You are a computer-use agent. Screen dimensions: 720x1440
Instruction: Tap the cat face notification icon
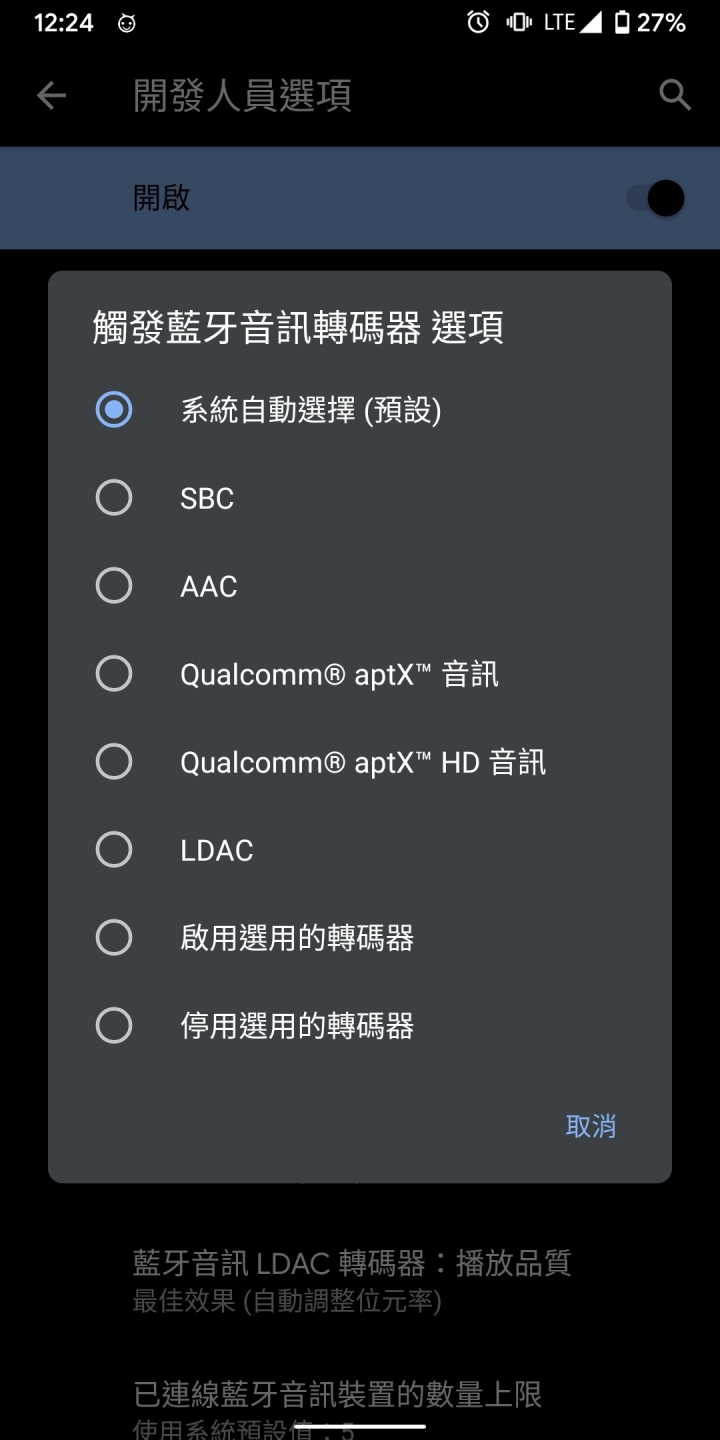tap(126, 23)
